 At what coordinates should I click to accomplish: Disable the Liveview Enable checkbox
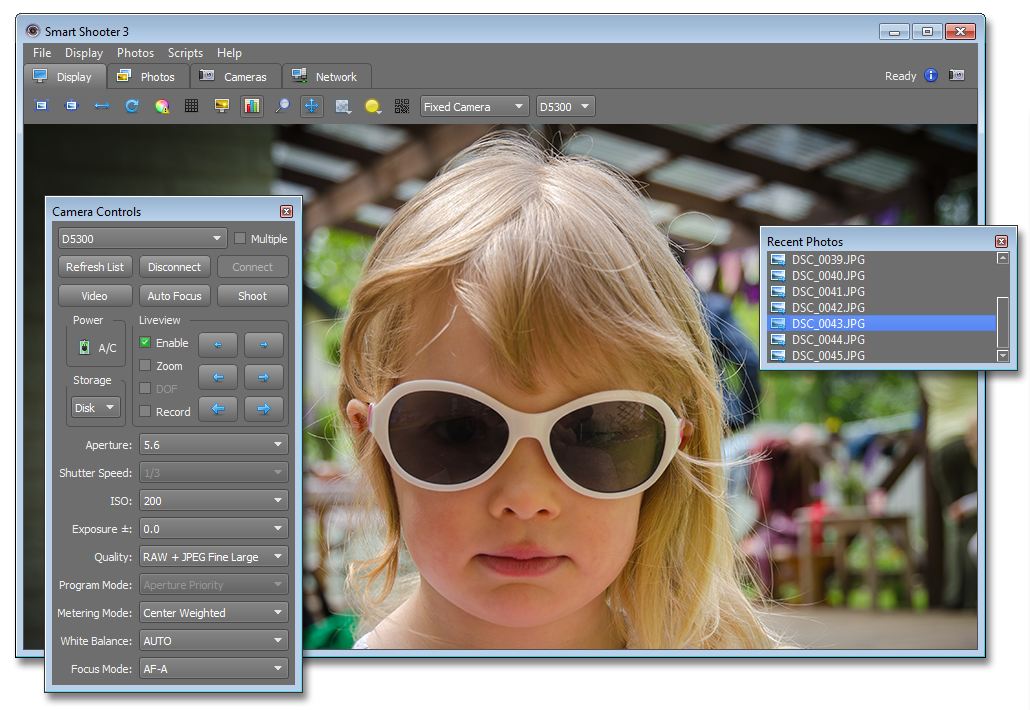coord(145,343)
